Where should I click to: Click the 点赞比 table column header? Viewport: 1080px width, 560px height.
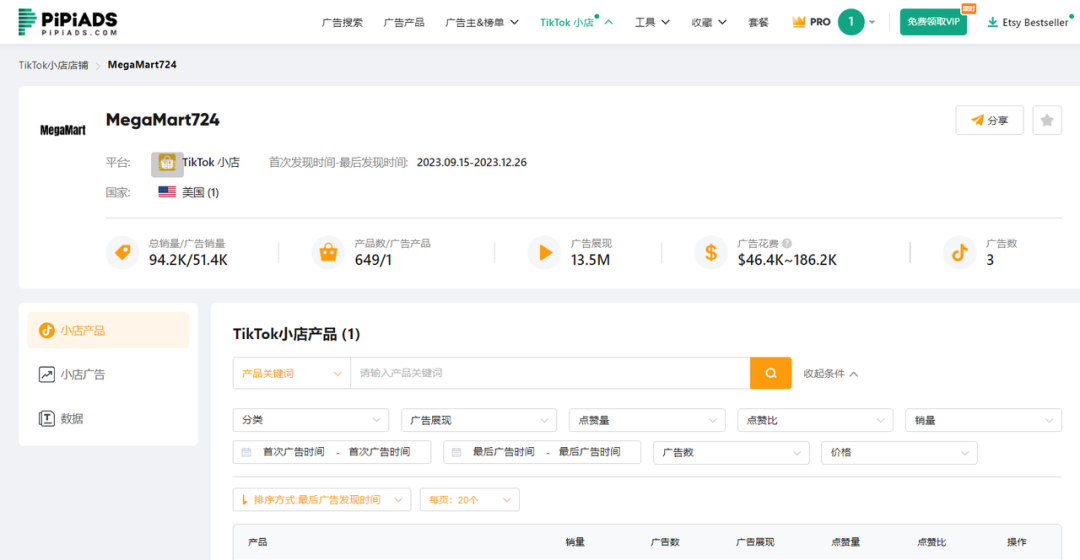point(931,542)
